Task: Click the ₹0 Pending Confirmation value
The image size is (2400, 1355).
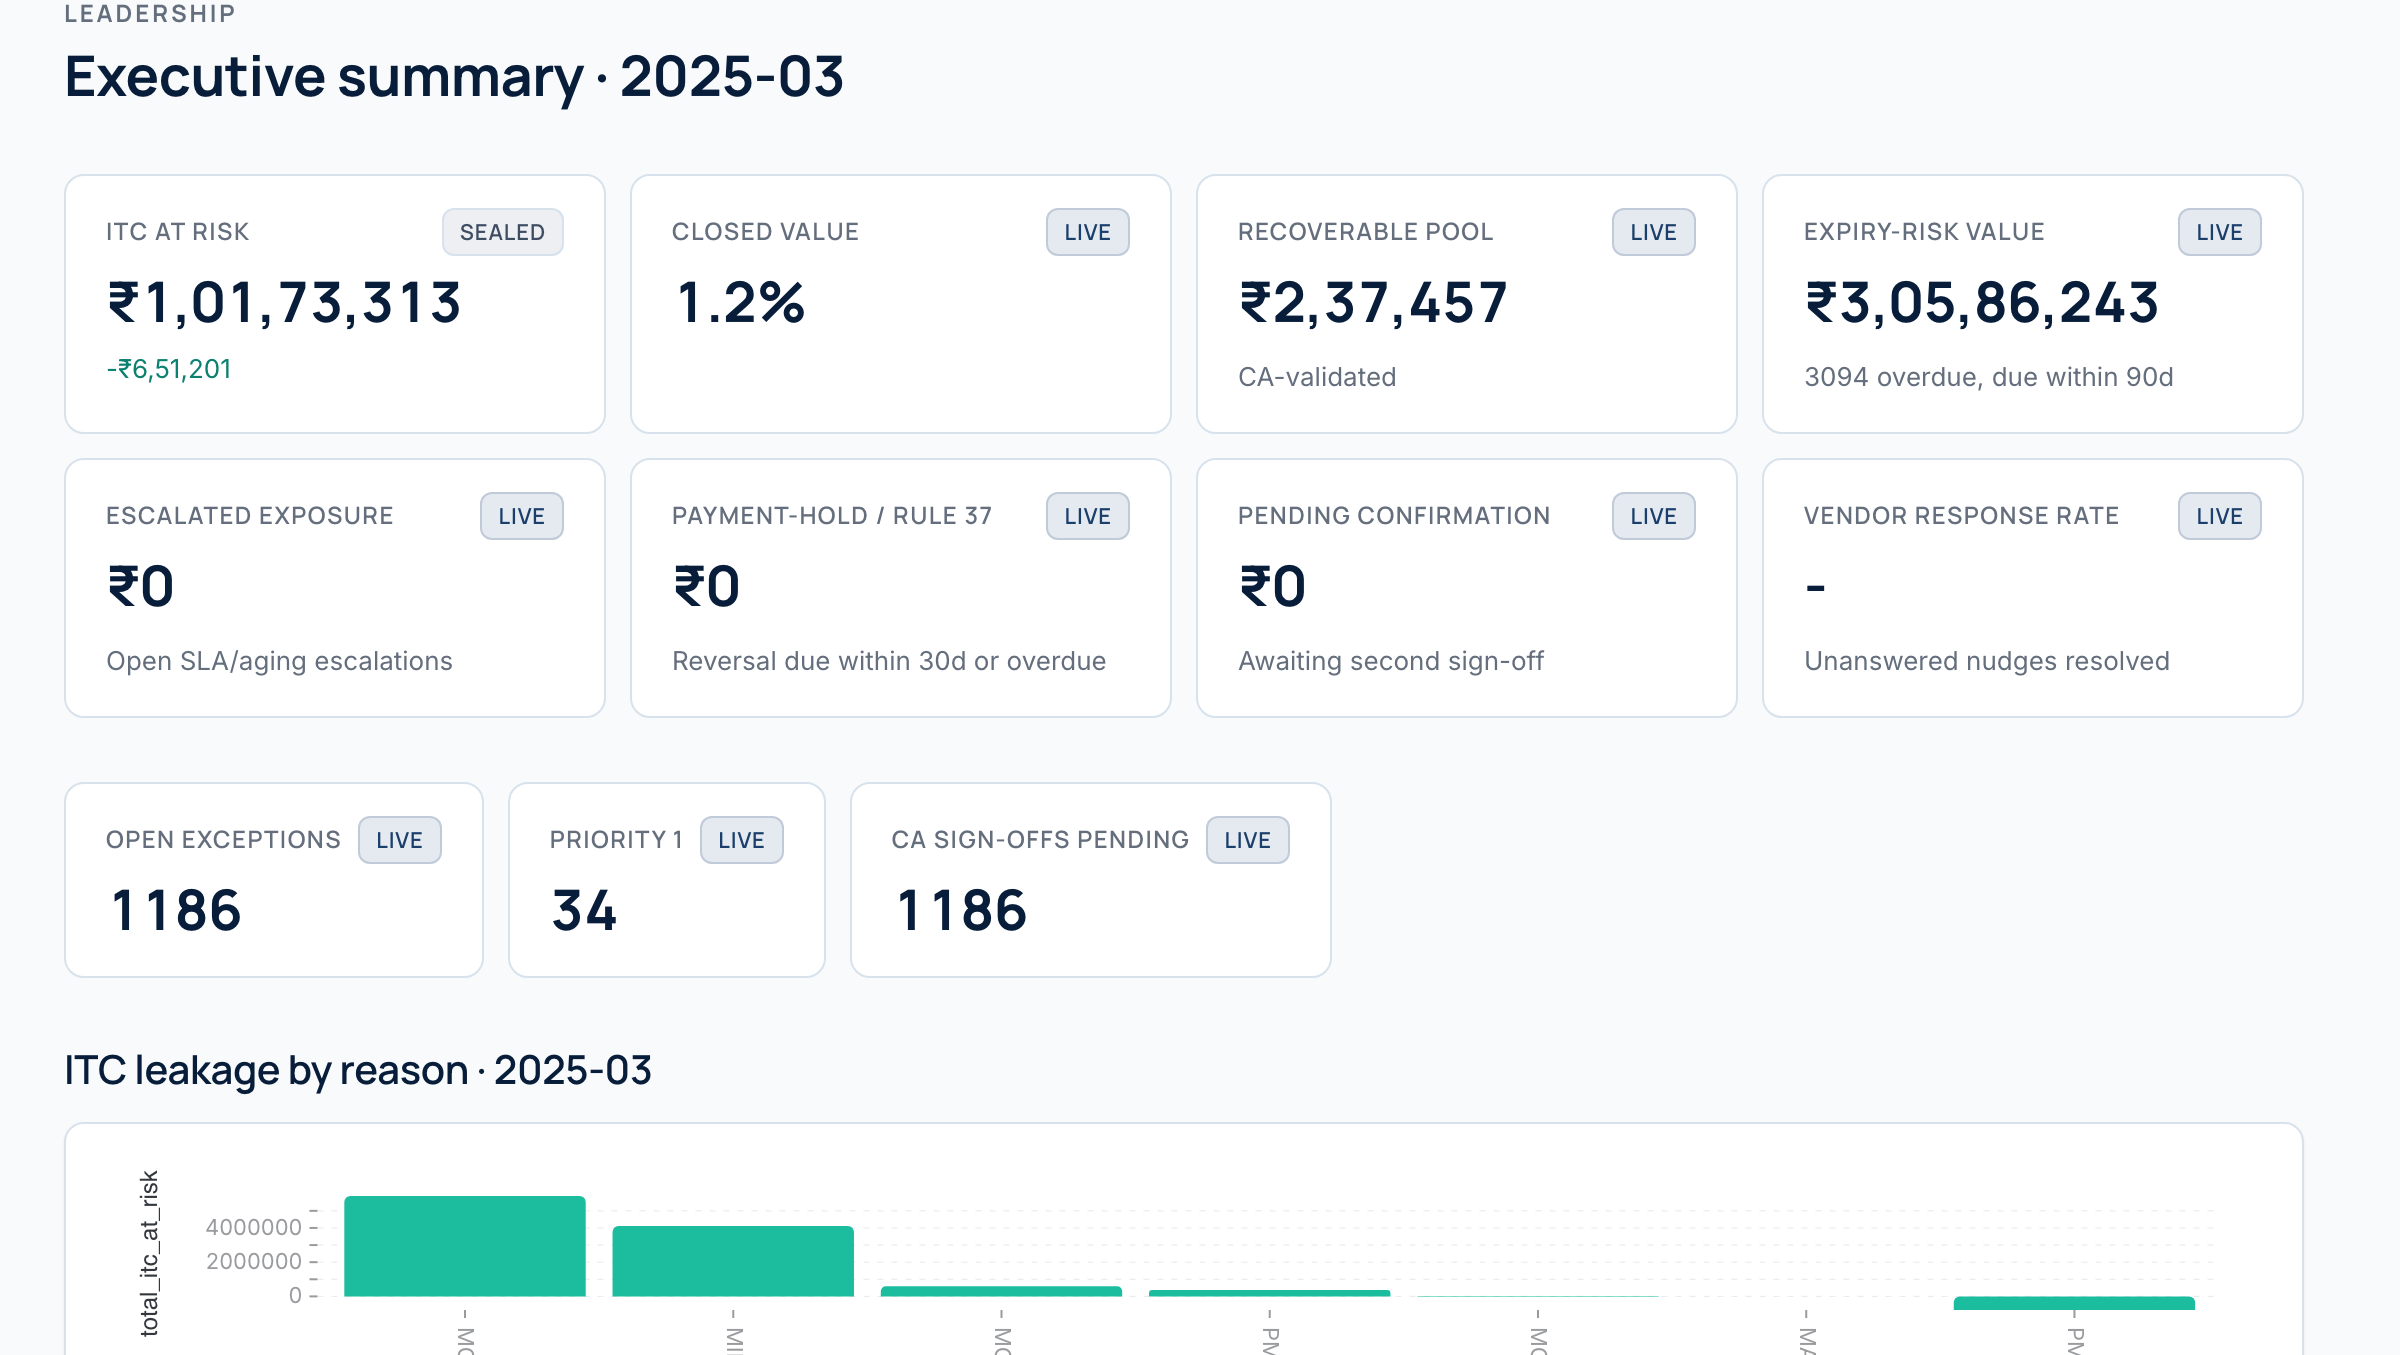Action: [x=1272, y=587]
